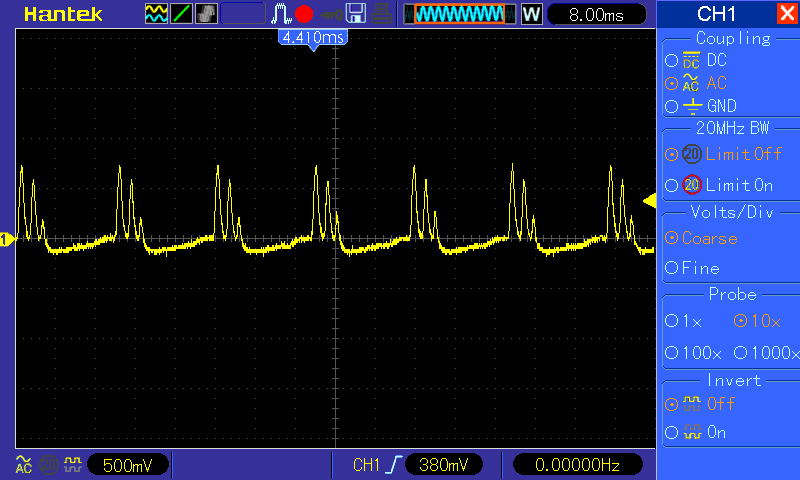Click the AC coupling status icon
The image size is (800, 480).
point(23,465)
